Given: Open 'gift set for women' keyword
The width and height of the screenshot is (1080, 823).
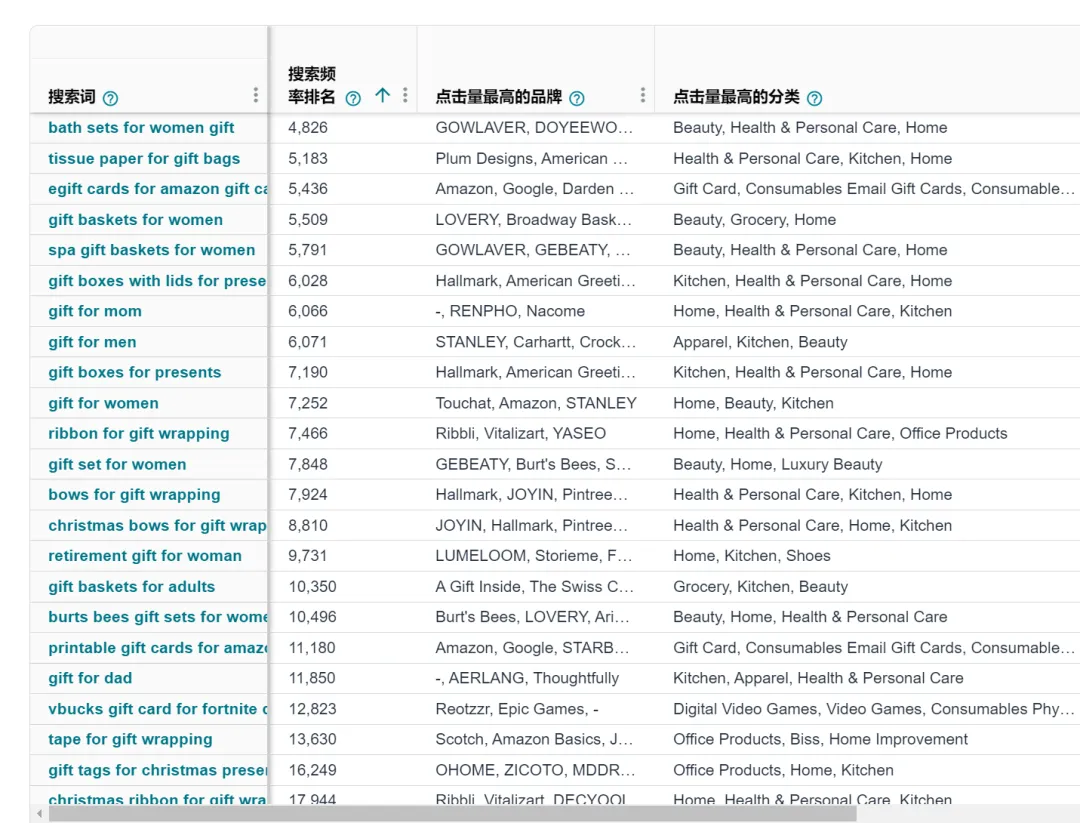Looking at the screenshot, I should 117,465.
